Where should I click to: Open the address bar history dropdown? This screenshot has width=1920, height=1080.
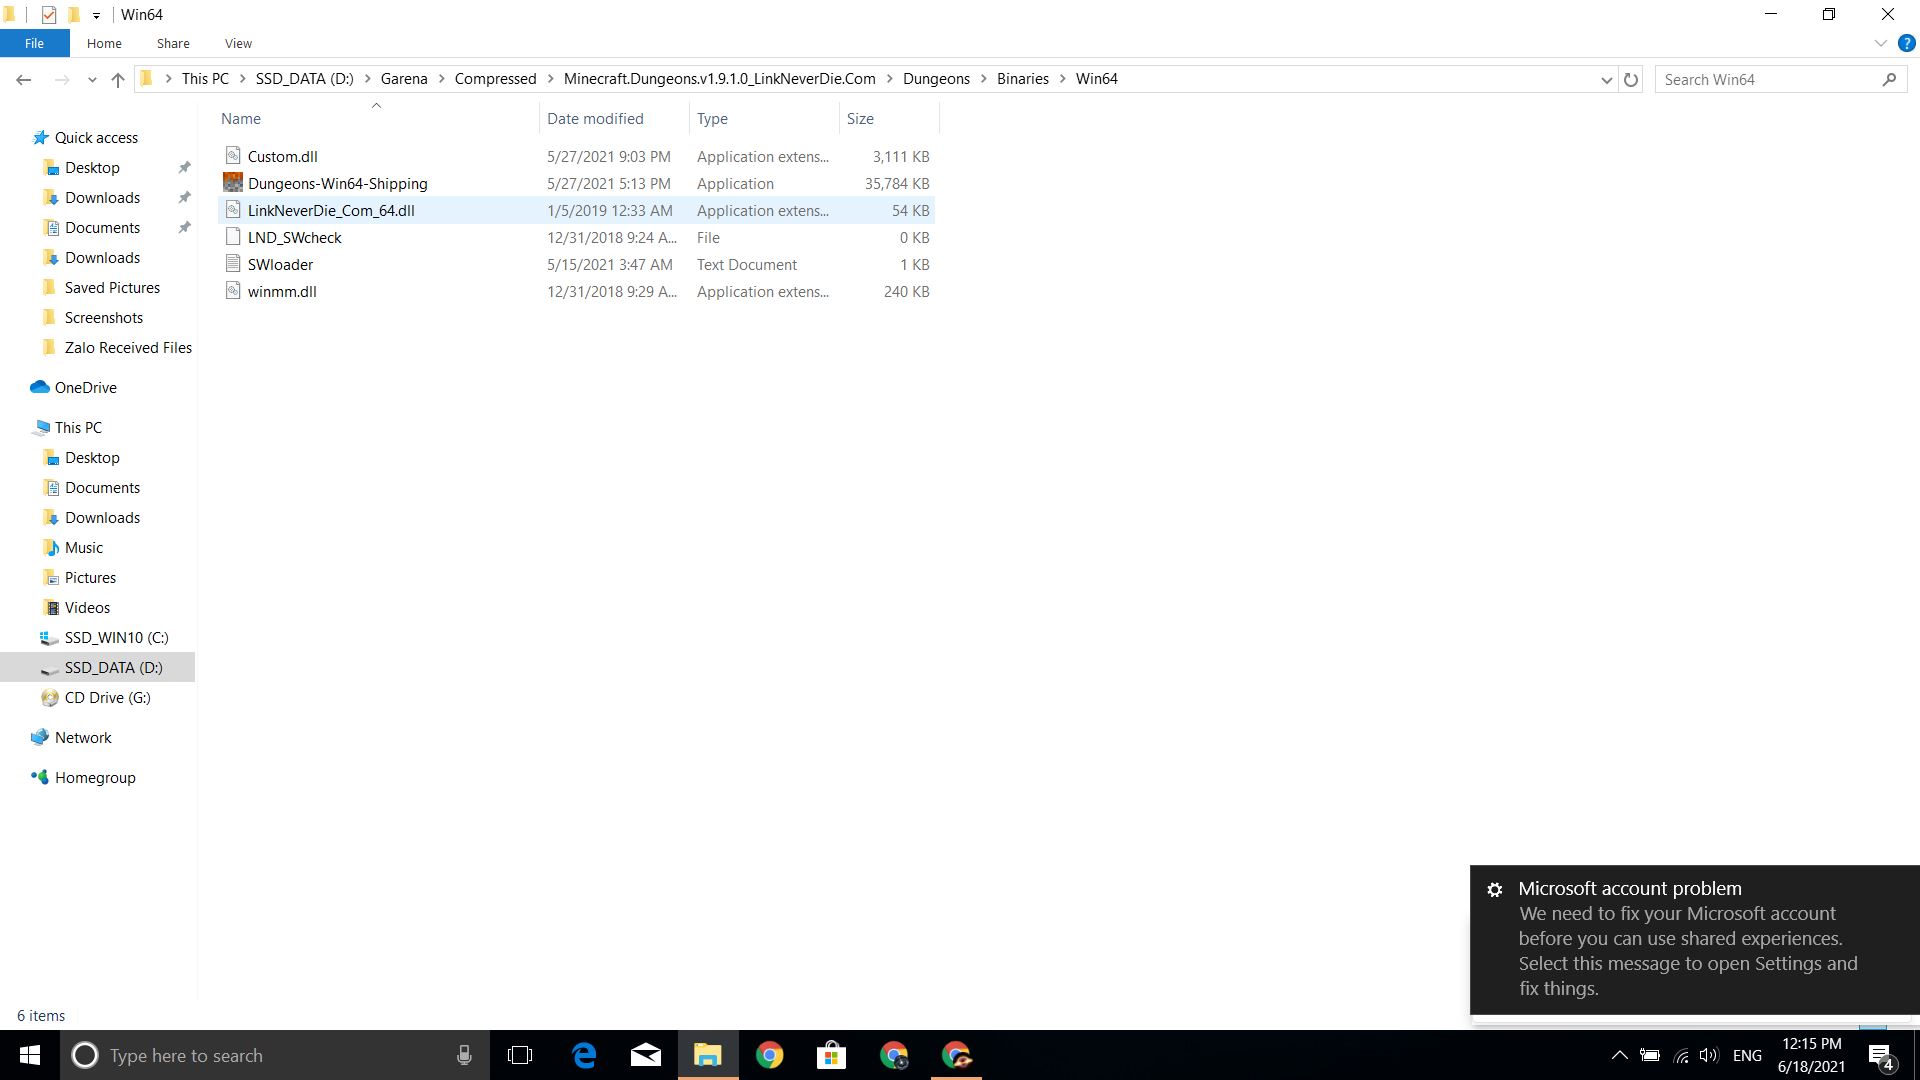[x=1606, y=79]
